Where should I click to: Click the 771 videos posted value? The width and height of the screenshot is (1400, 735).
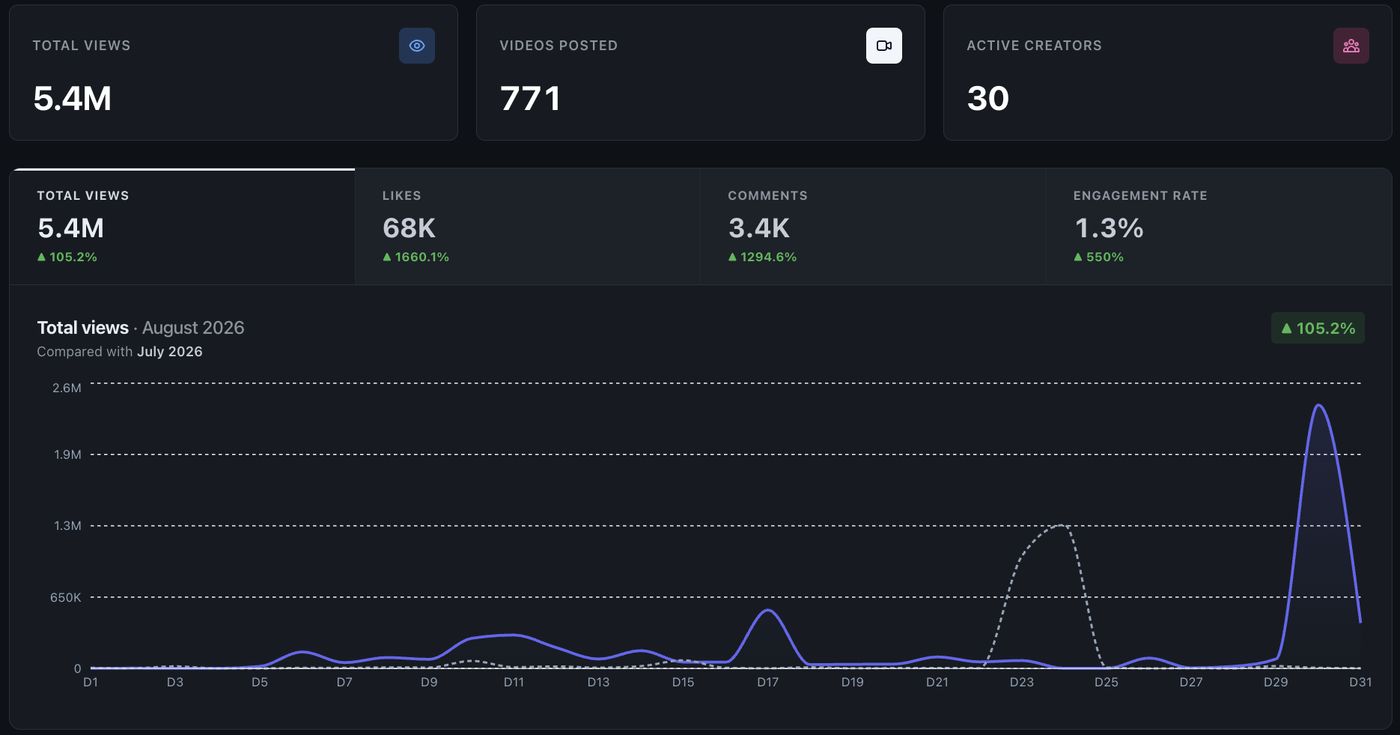(530, 98)
